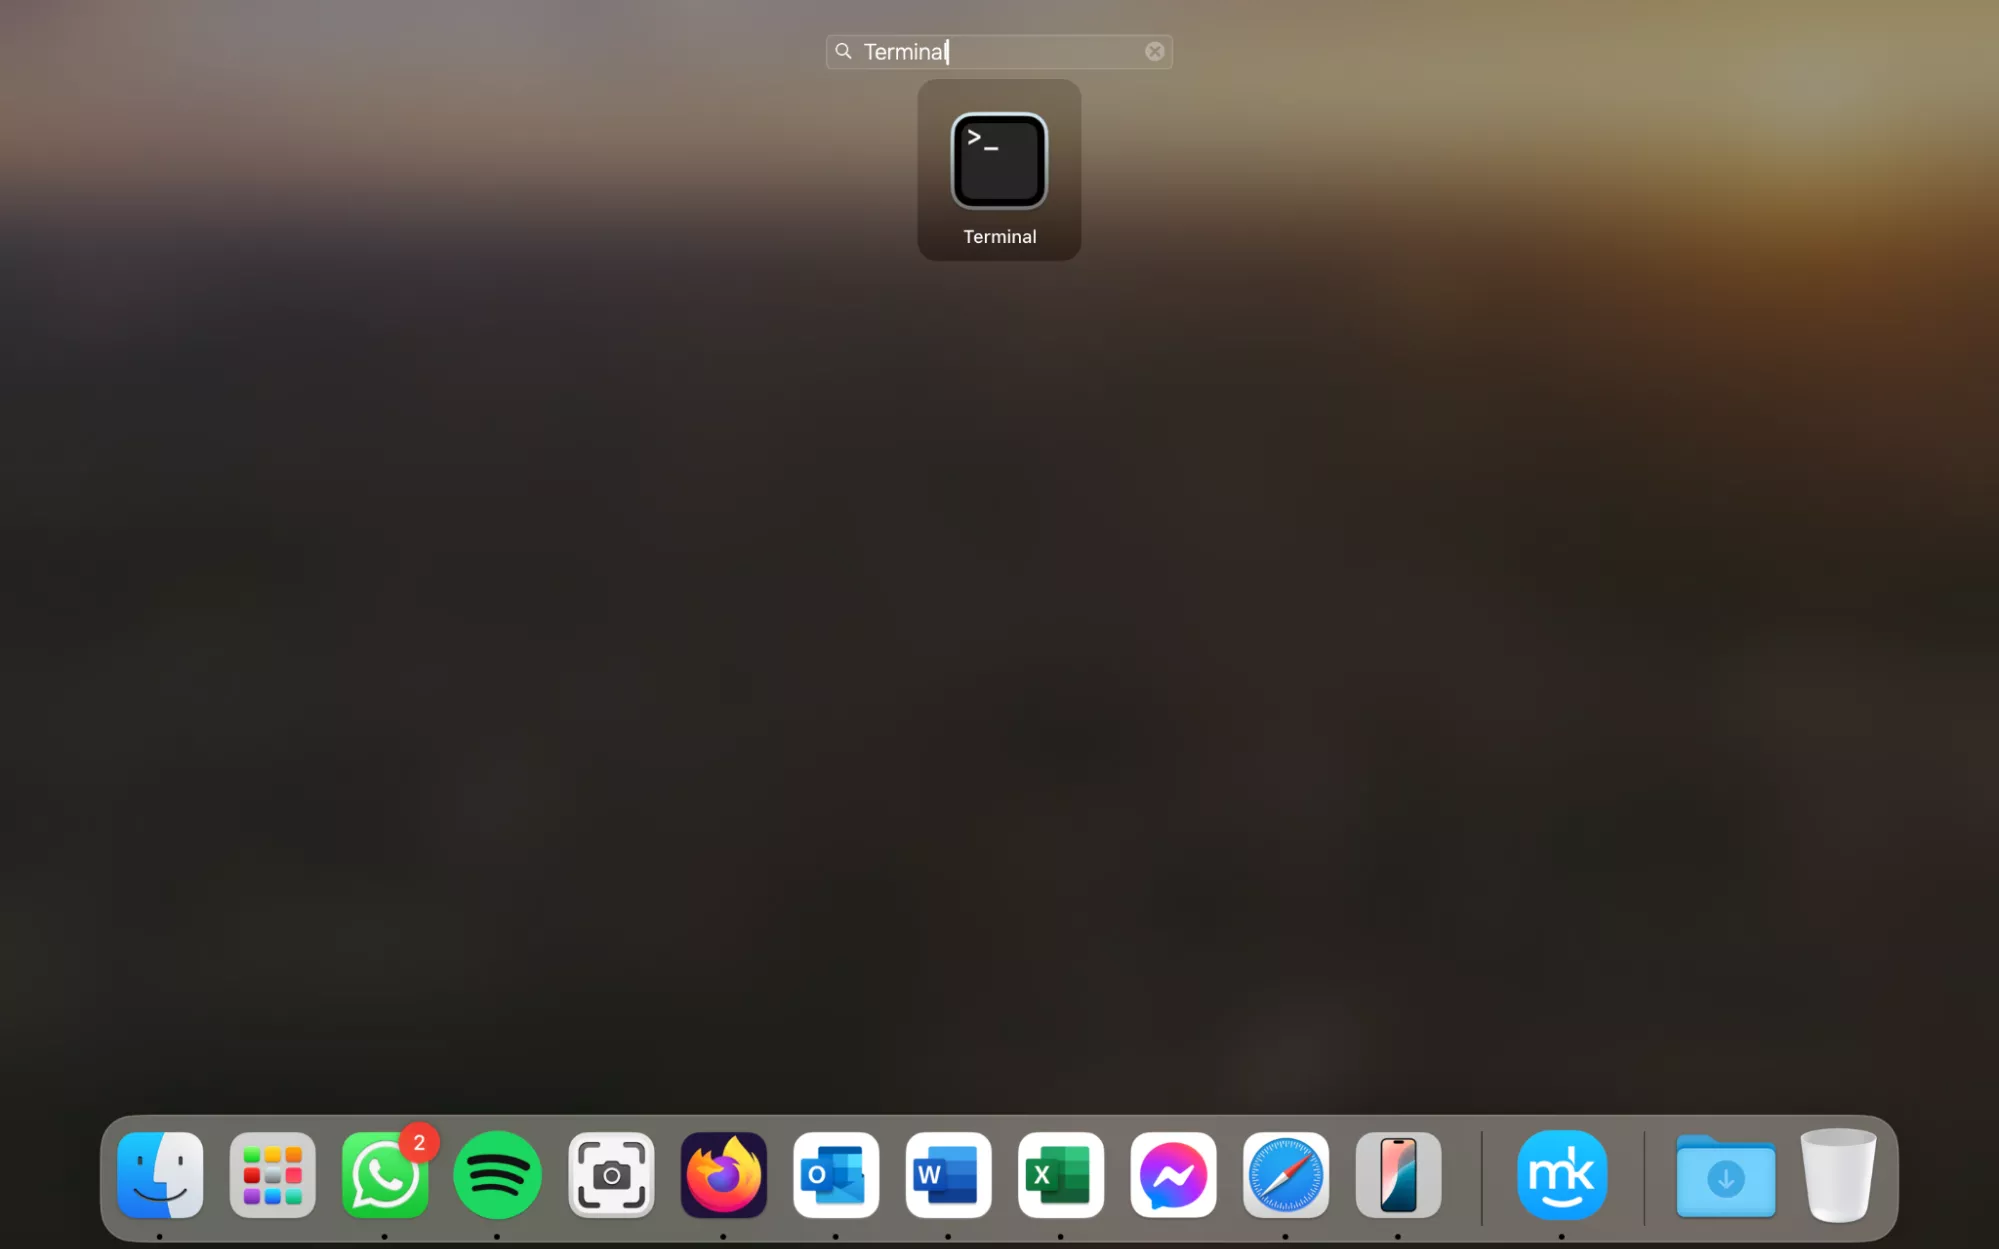Launch Spotify from the Dock
Image resolution: width=1999 pixels, height=1250 pixels.
pyautogui.click(x=497, y=1175)
